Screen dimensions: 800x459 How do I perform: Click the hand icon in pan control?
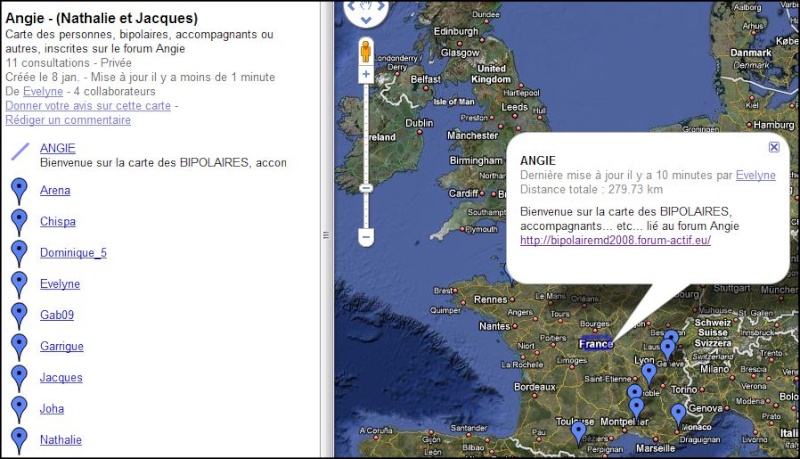pyautogui.click(x=366, y=6)
